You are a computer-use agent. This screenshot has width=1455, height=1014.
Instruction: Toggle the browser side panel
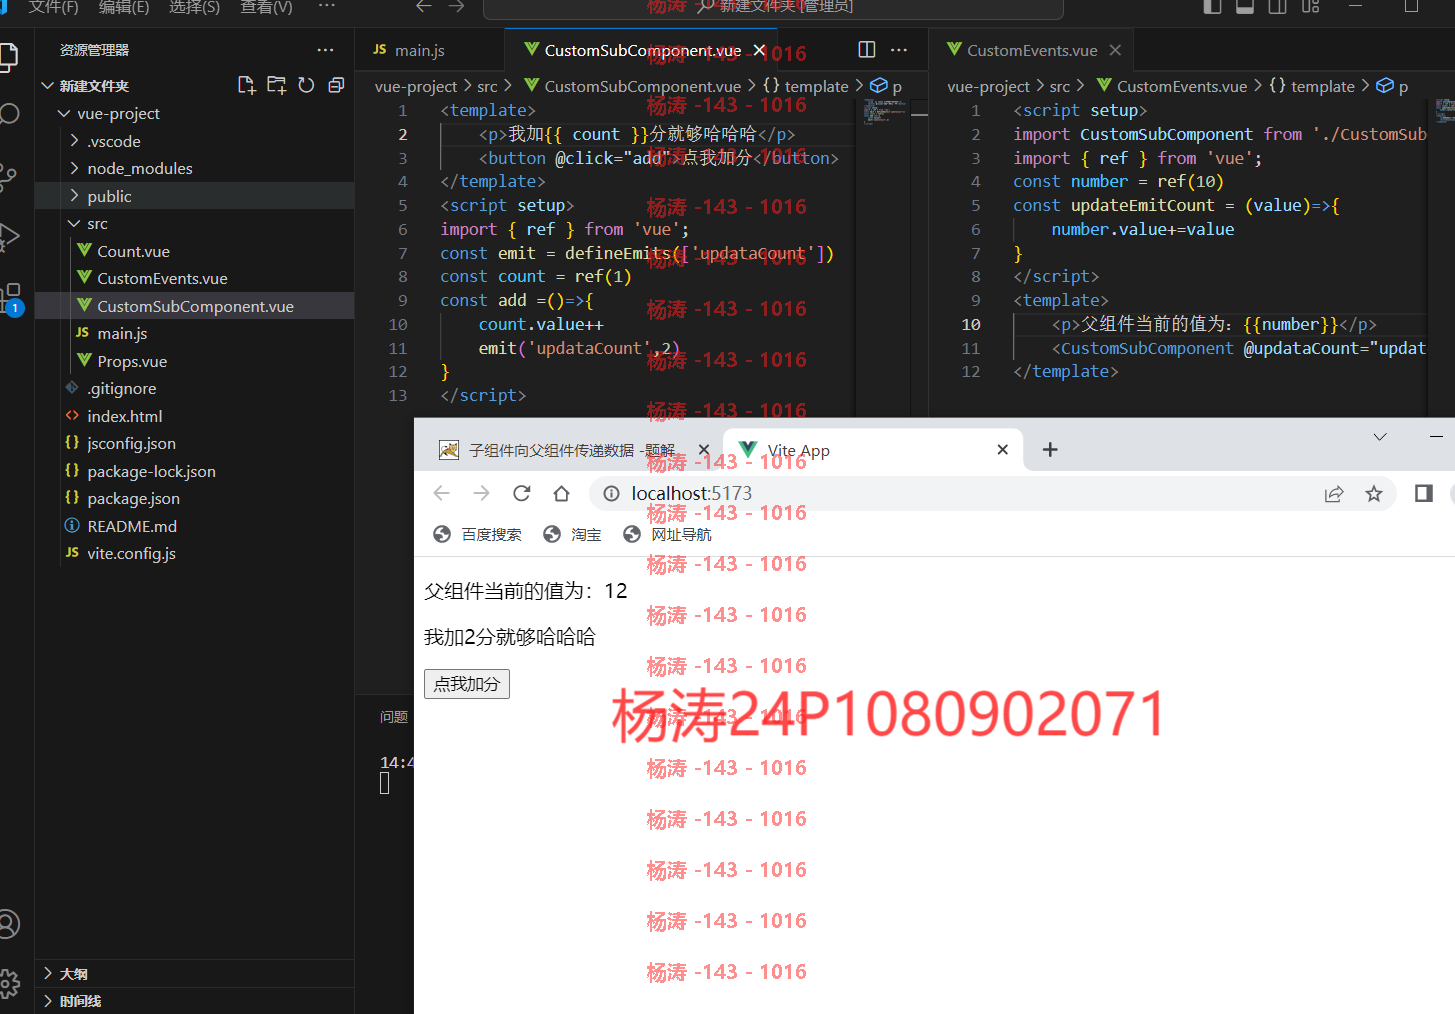tap(1424, 493)
